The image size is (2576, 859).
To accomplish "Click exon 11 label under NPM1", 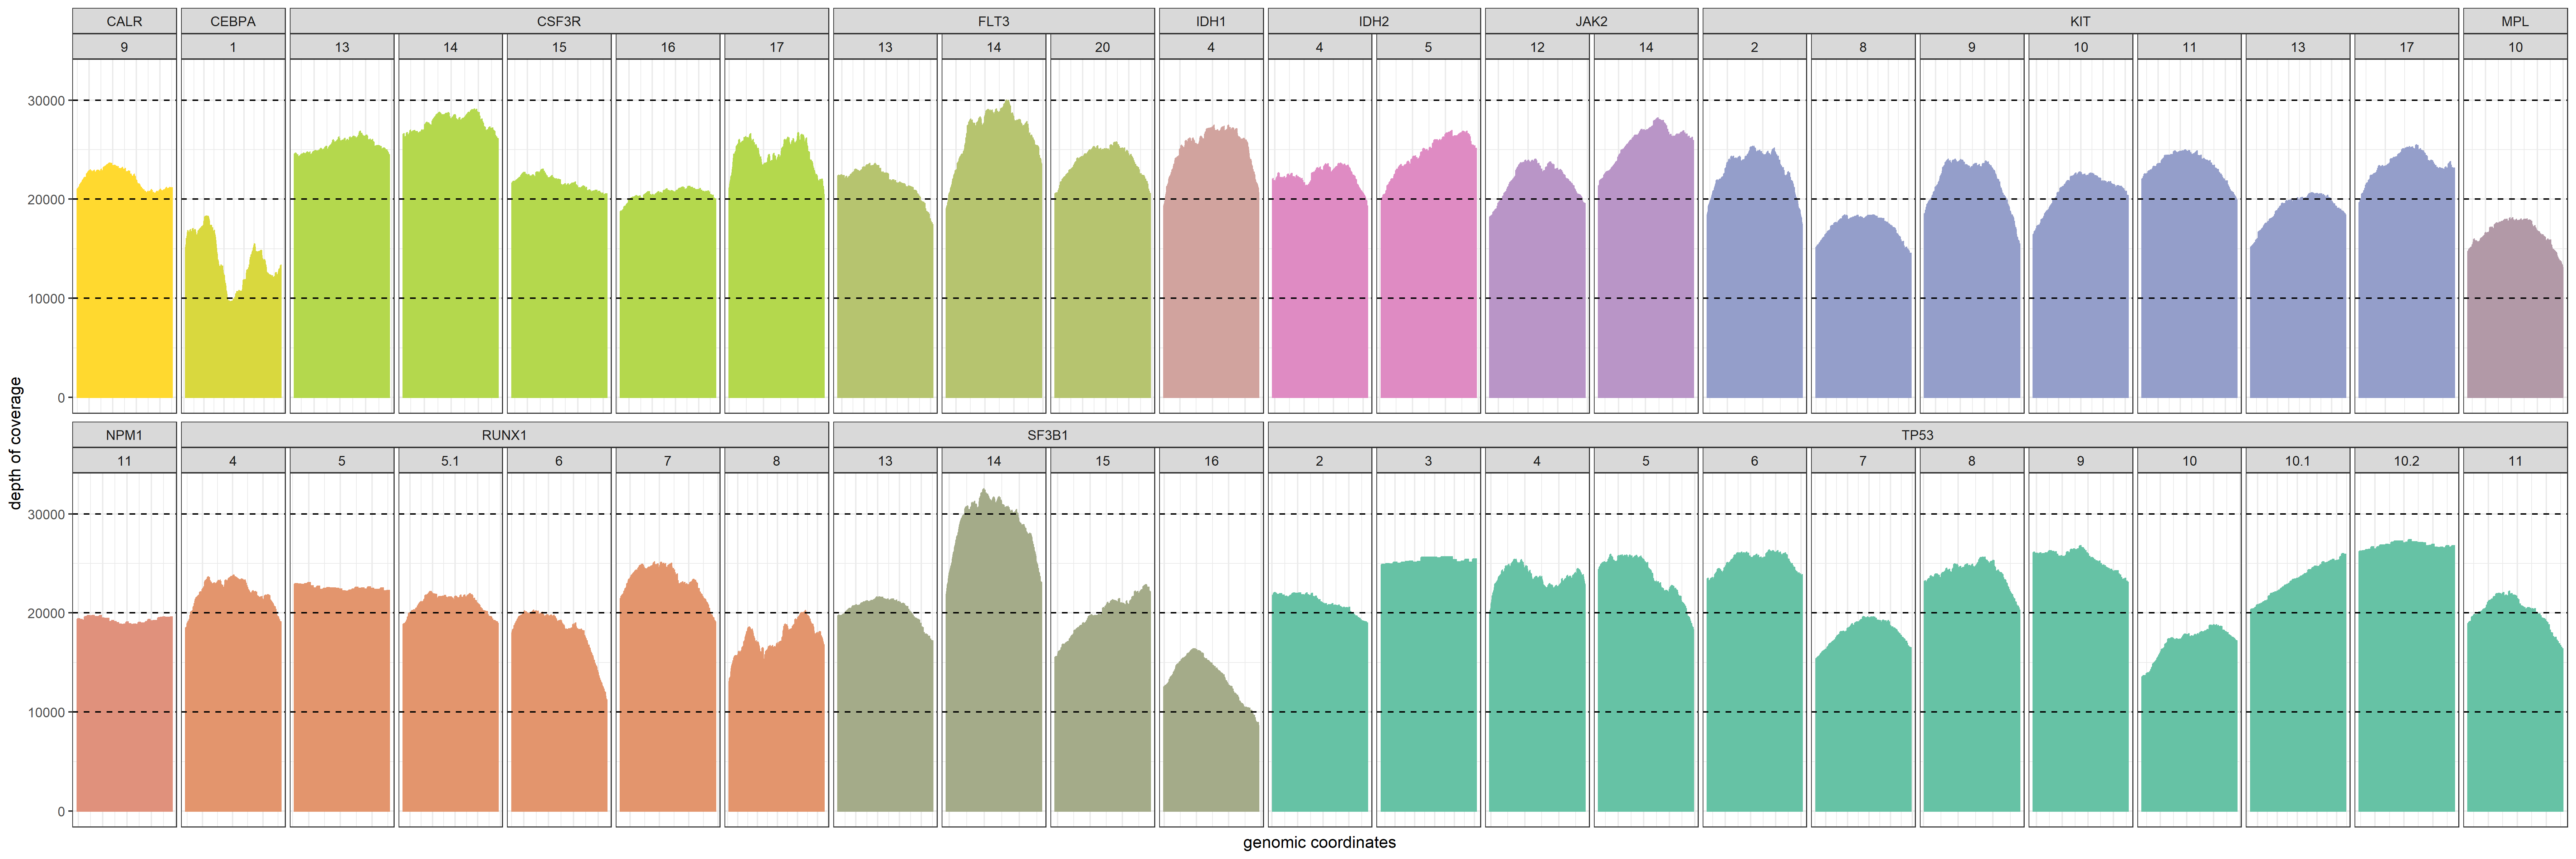I will 124,461.
